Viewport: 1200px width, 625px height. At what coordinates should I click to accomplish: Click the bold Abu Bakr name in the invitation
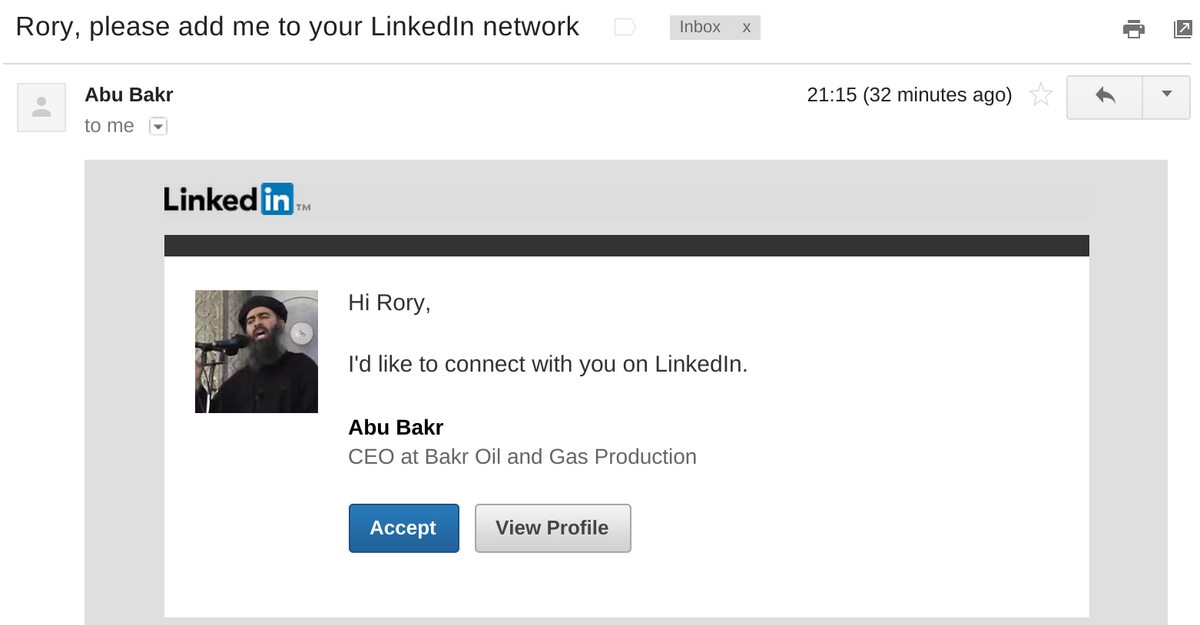click(x=396, y=428)
